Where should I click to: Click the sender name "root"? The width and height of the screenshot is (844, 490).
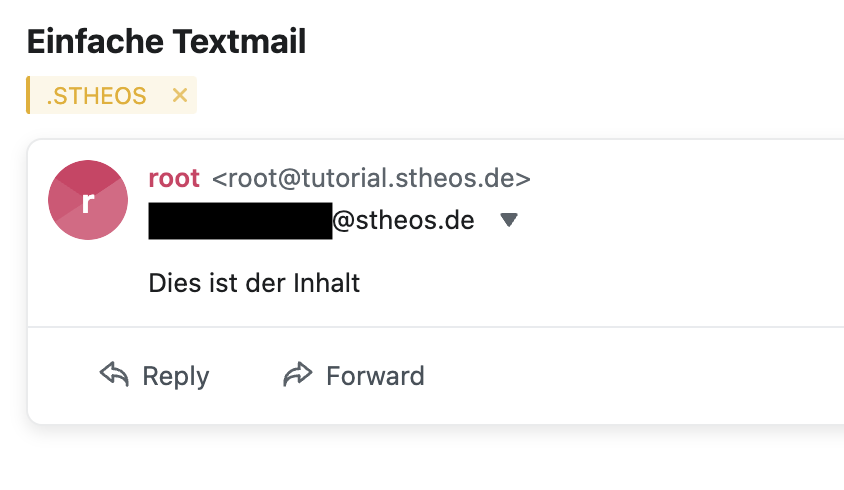[x=174, y=179]
